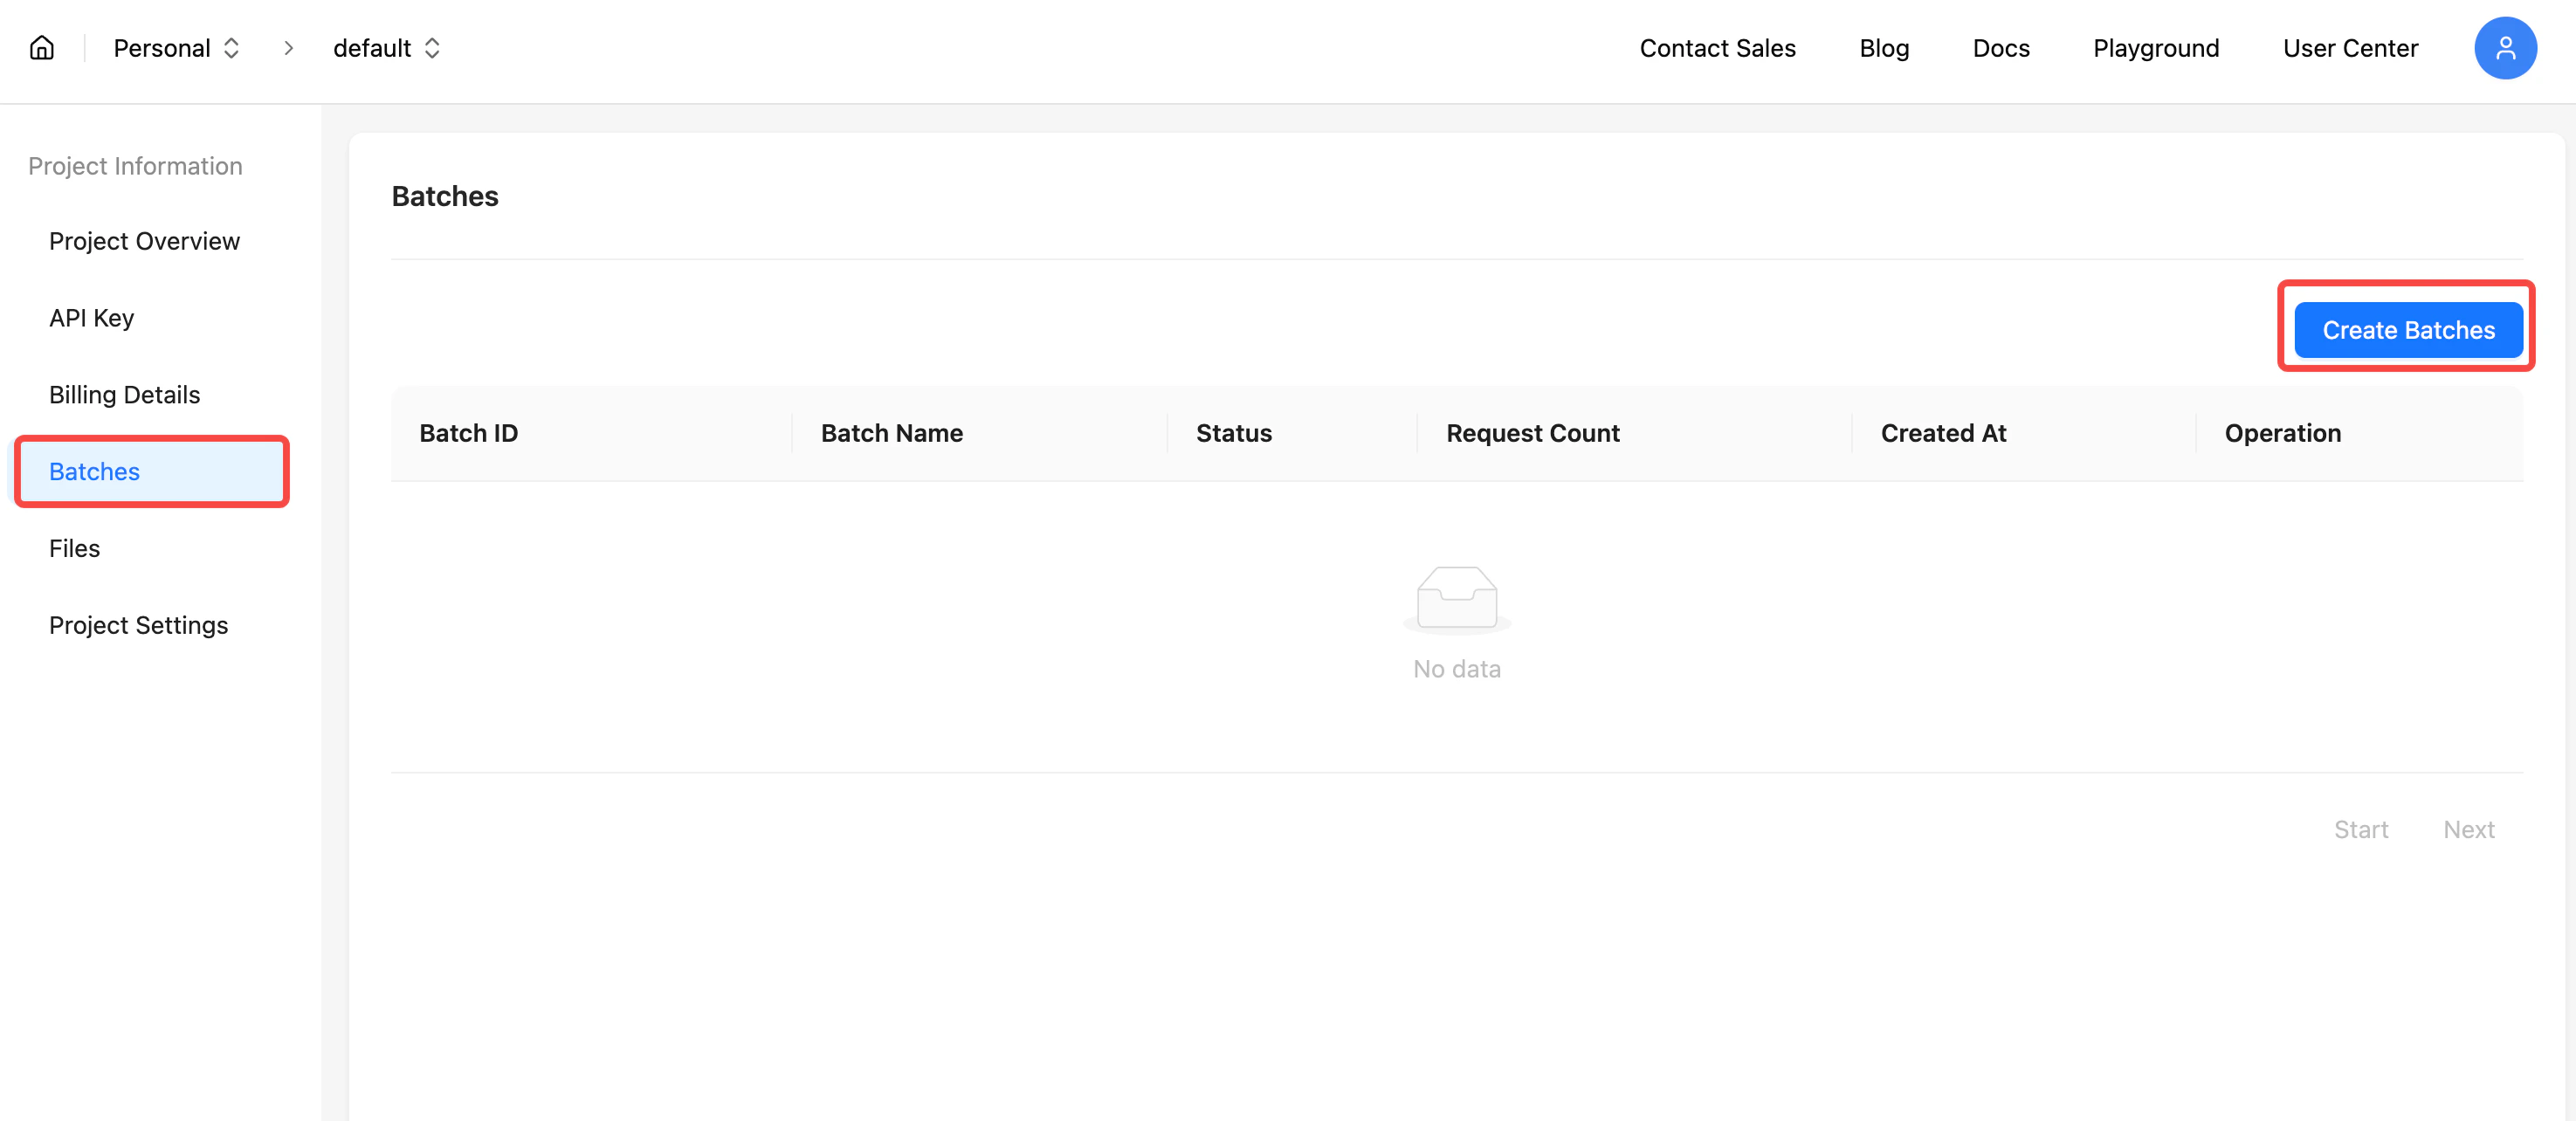2576x1121 pixels.
Task: Click the Next pagination button
Action: tap(2468, 829)
